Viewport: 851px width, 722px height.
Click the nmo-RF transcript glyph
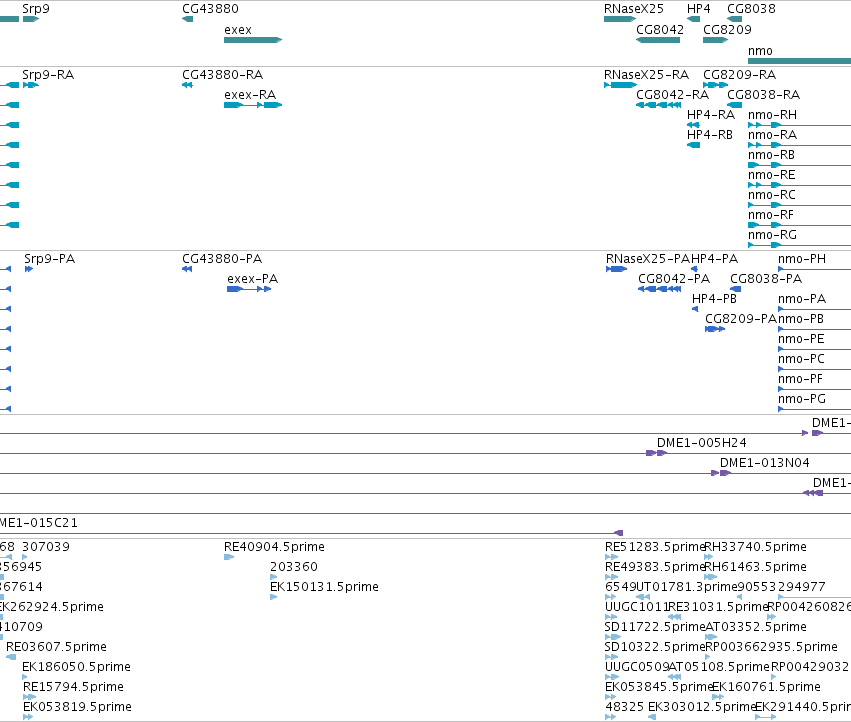click(799, 225)
